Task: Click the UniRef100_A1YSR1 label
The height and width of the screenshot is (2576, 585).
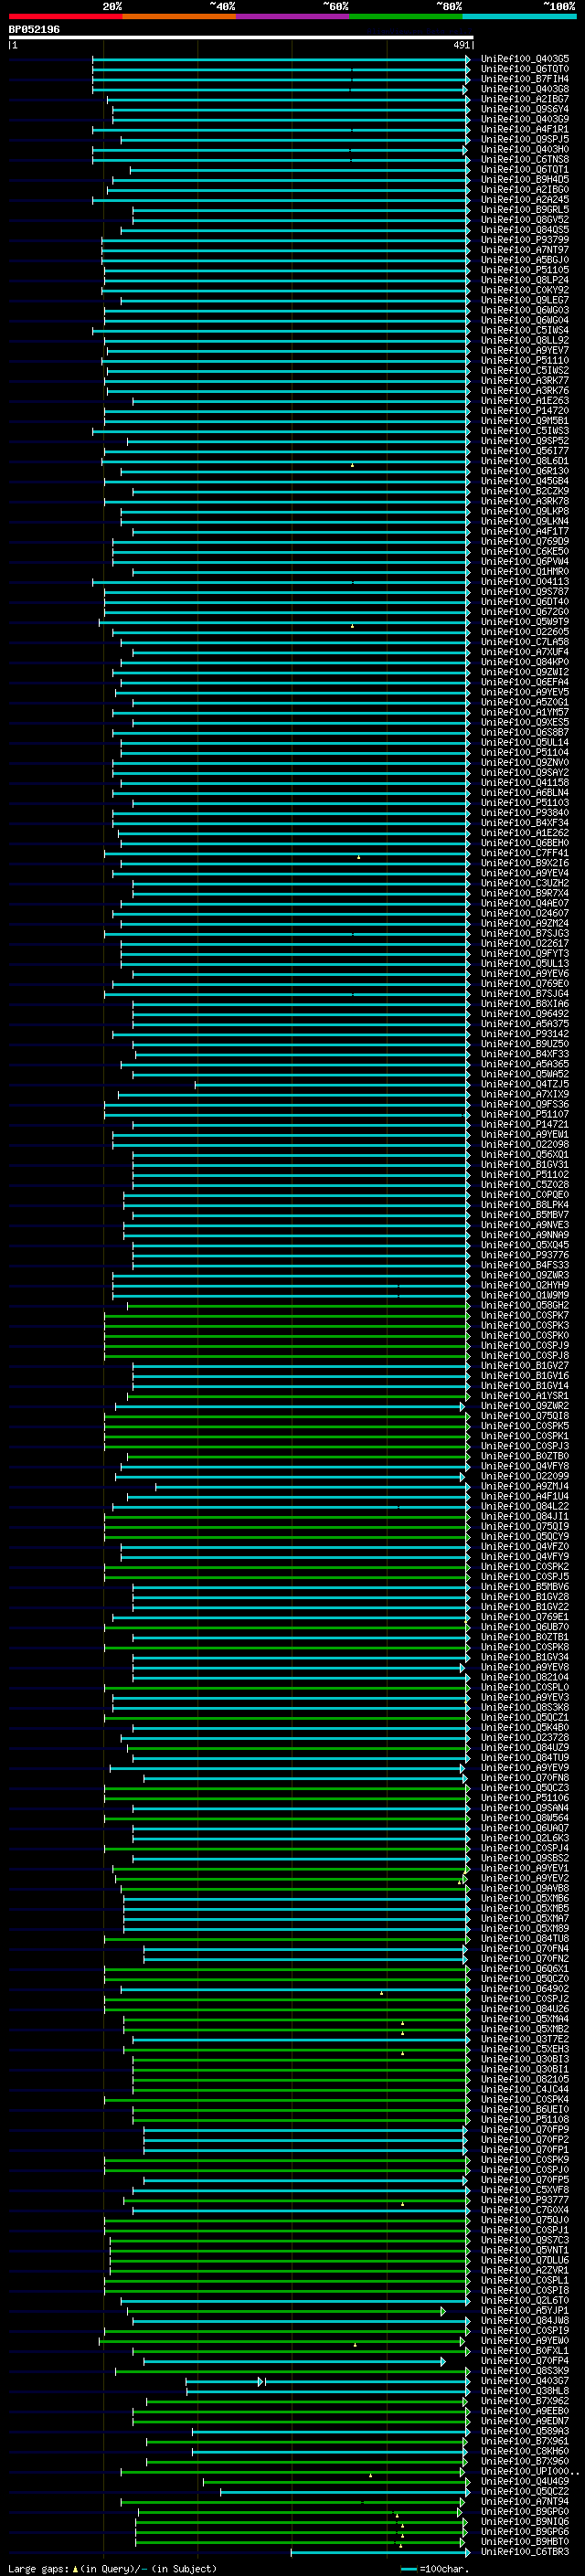Action: pyautogui.click(x=525, y=1396)
